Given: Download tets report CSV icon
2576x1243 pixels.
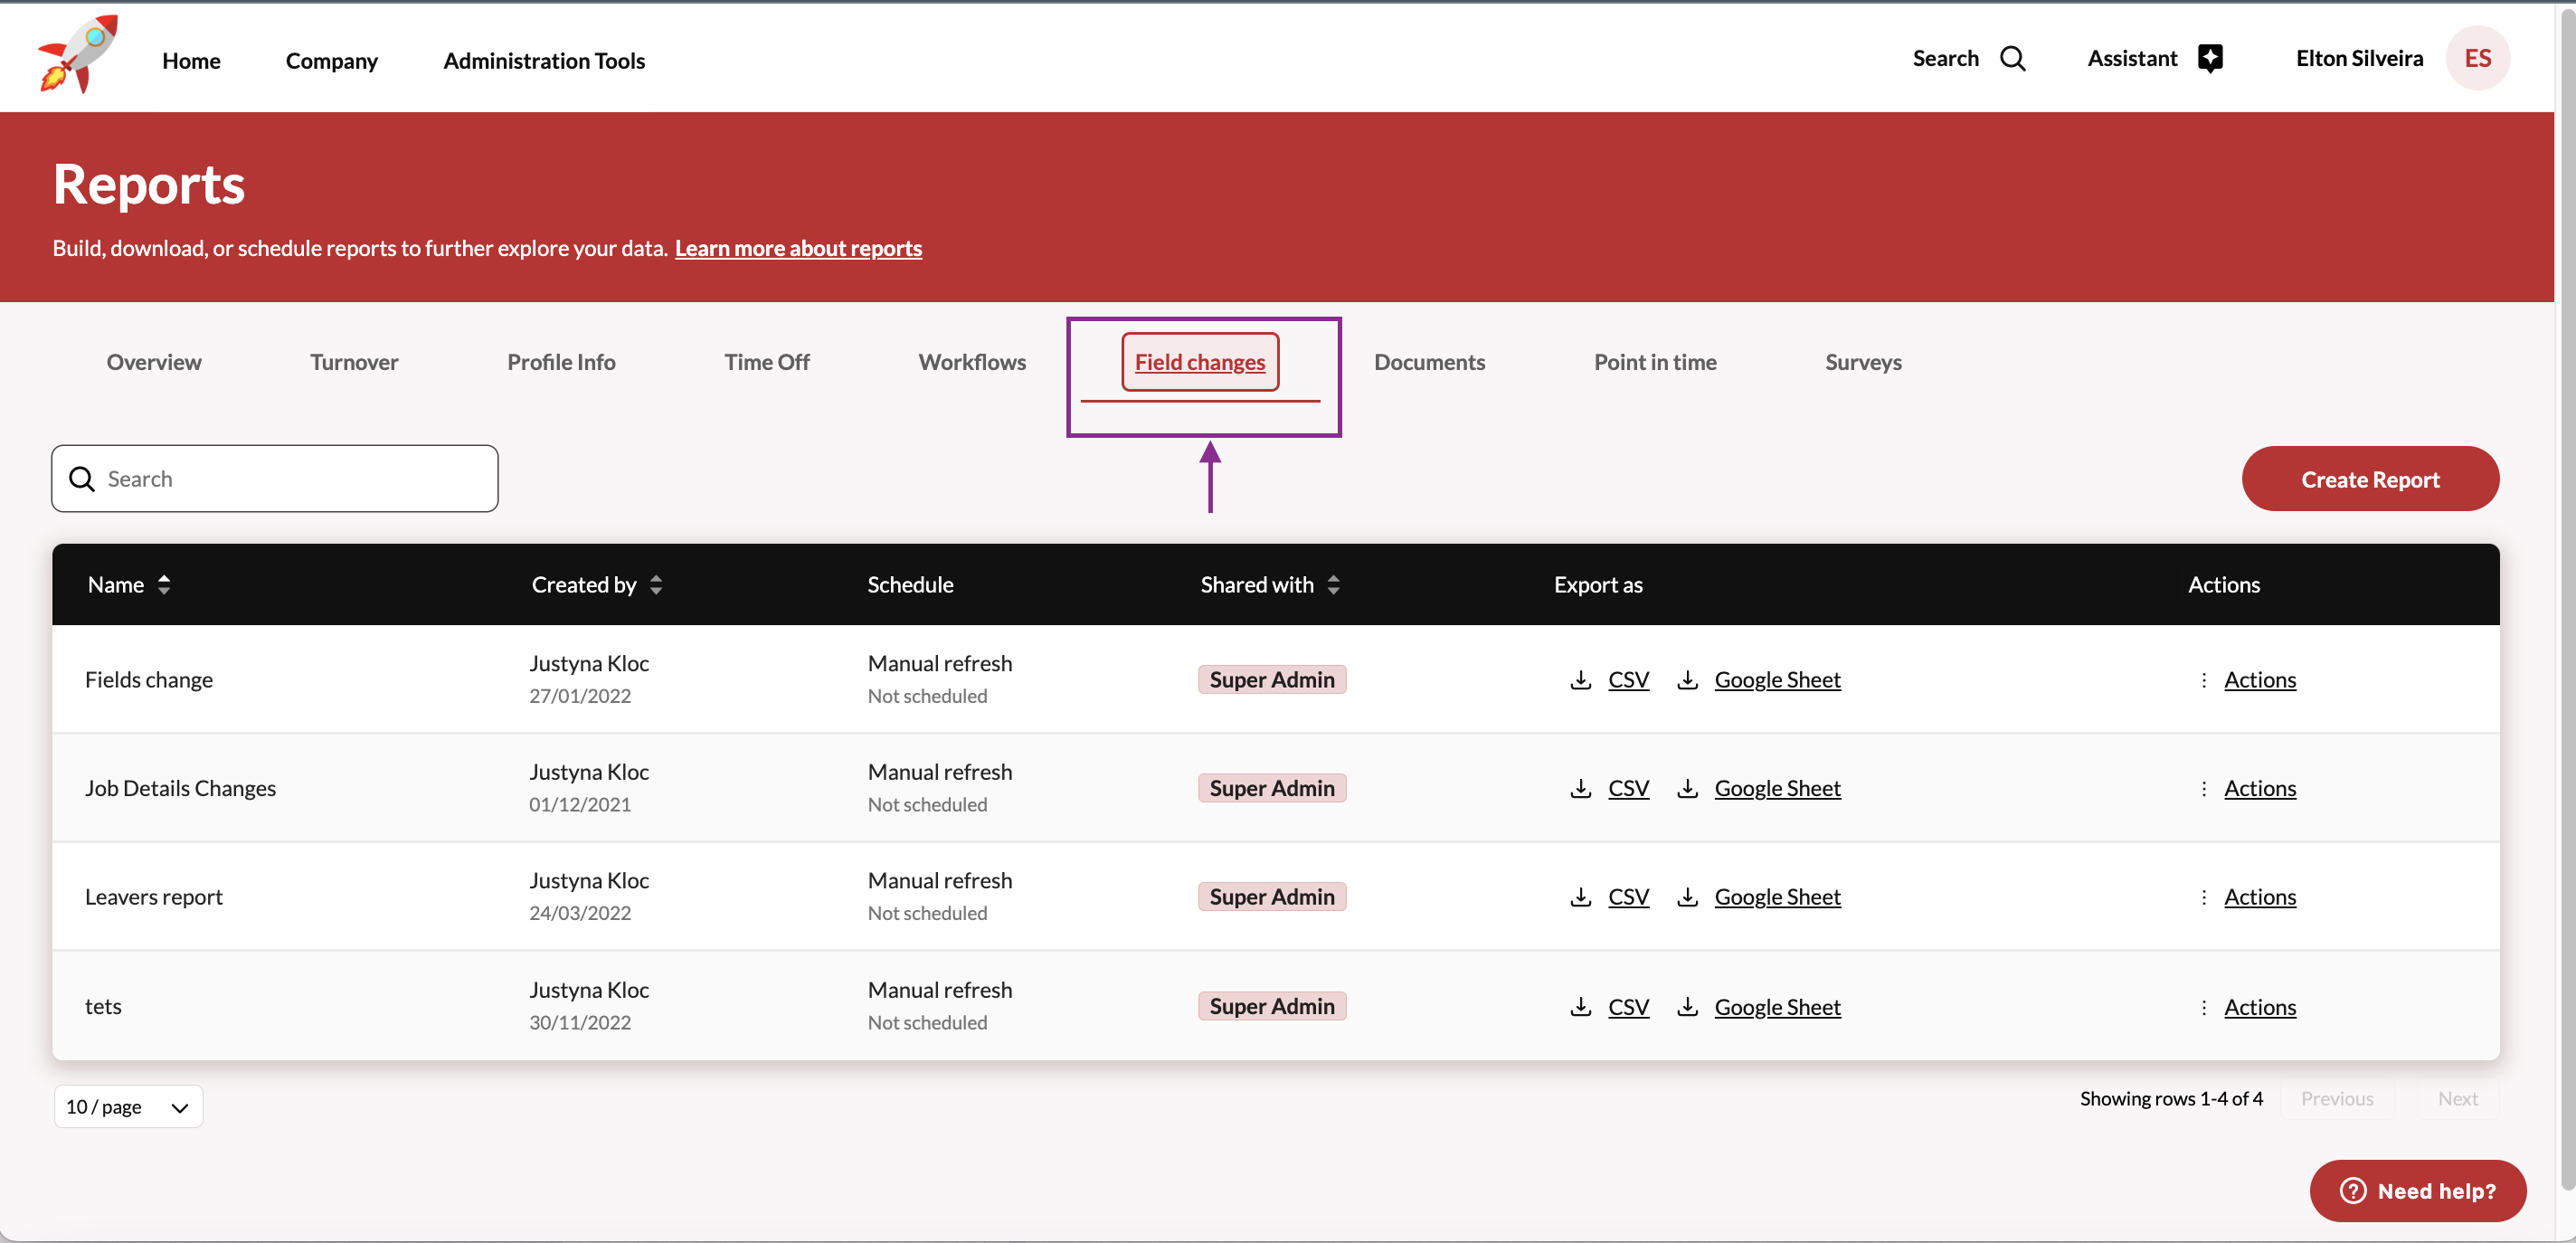Looking at the screenshot, I should (1580, 1006).
